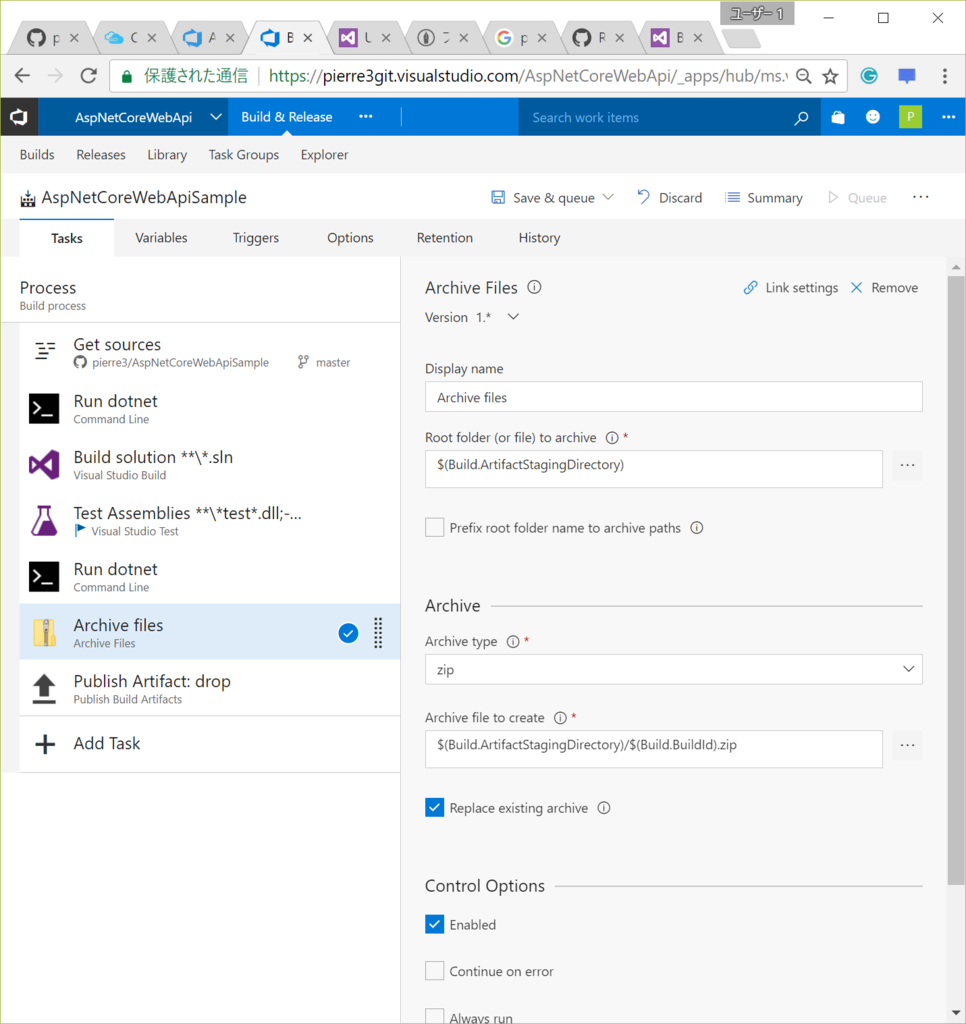Open the far-right header ellipsis menu
Viewport: 966px width, 1024px height.
948,117
